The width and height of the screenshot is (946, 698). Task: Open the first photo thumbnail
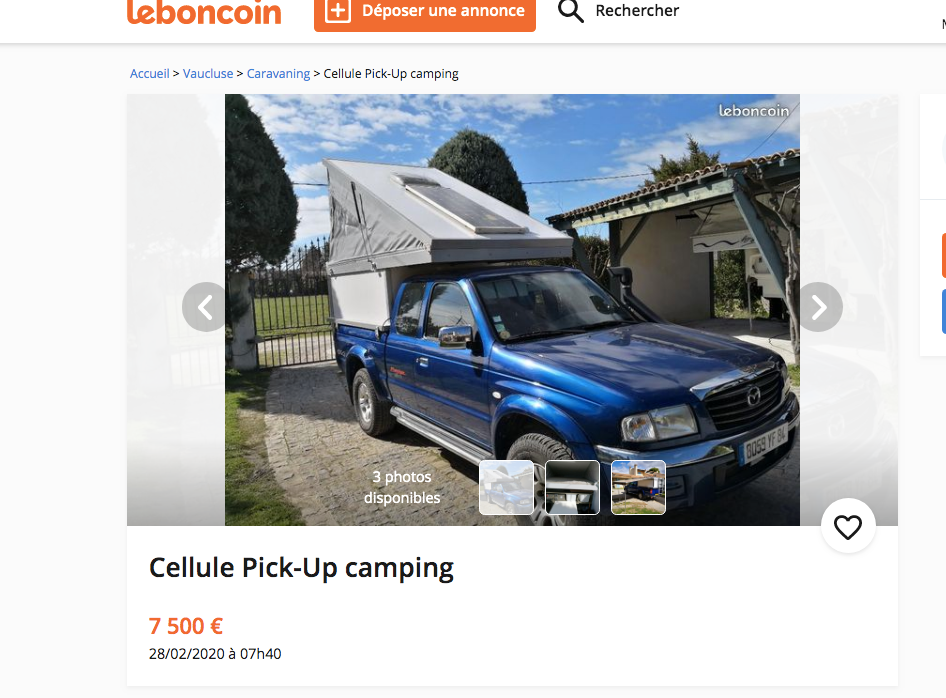click(506, 487)
